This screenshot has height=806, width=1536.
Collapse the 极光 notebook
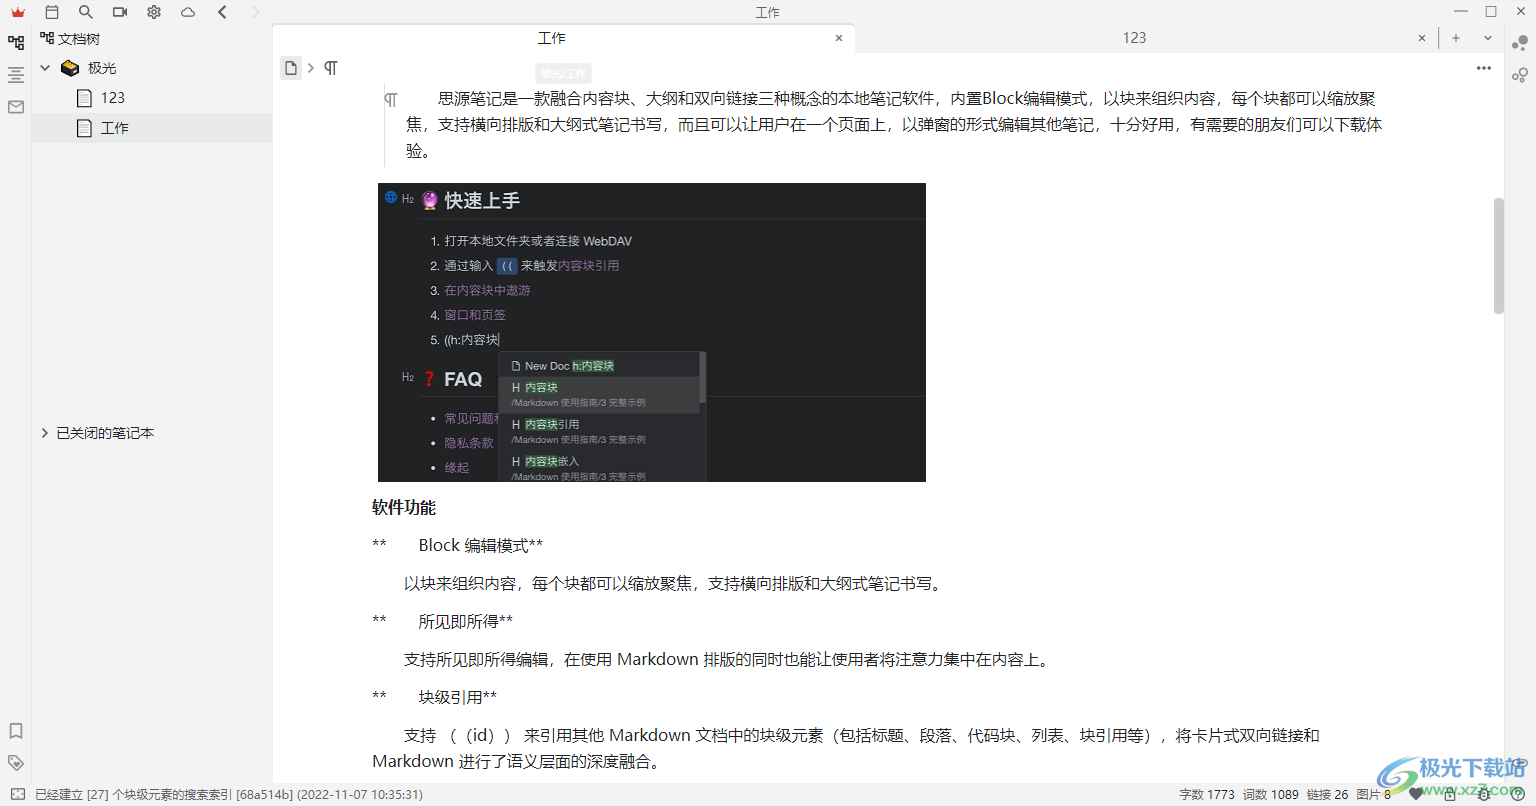(44, 67)
